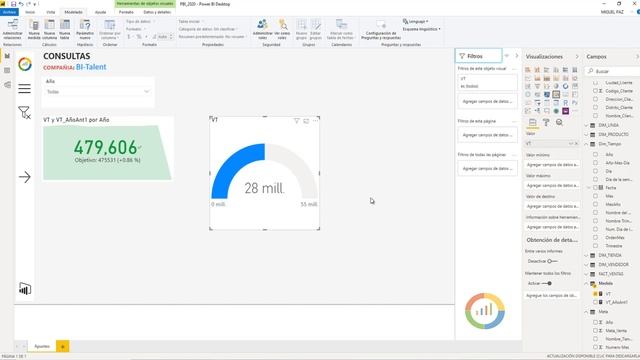Check the Fecha field checkbox
This screenshot has height=360, width=640.
pos(596,188)
